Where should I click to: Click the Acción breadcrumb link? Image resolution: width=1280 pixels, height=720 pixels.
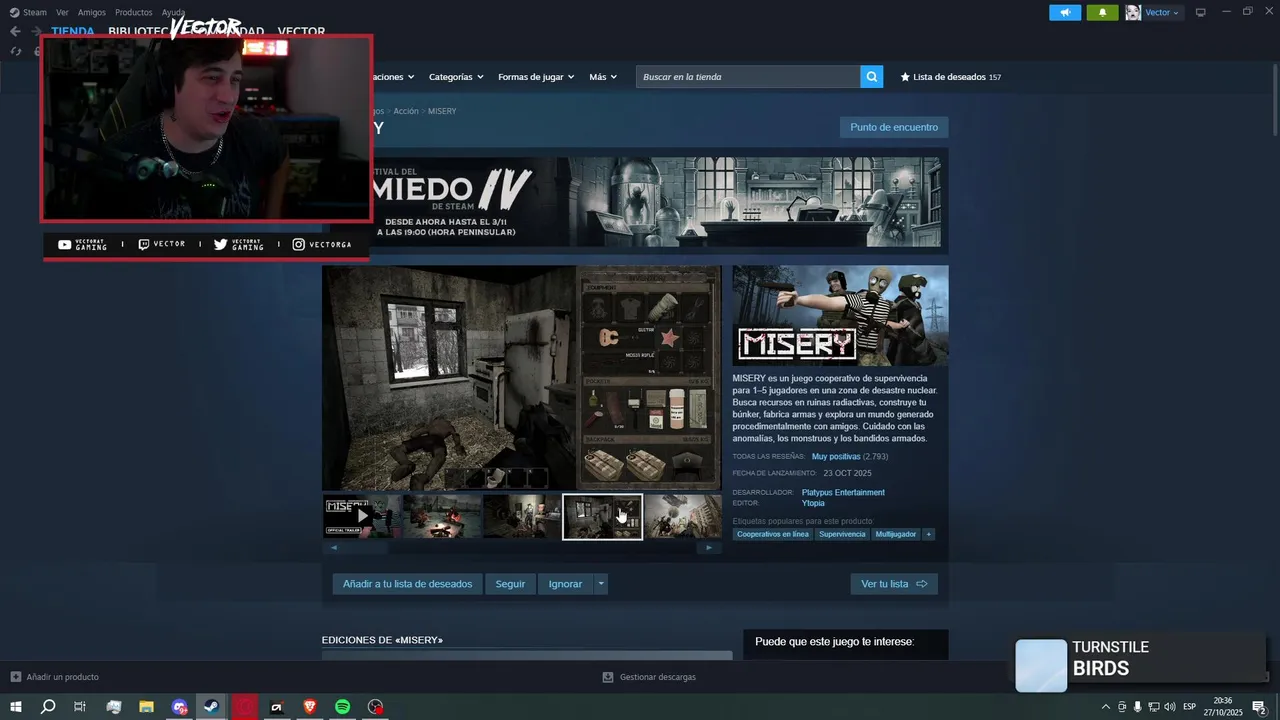coord(406,111)
